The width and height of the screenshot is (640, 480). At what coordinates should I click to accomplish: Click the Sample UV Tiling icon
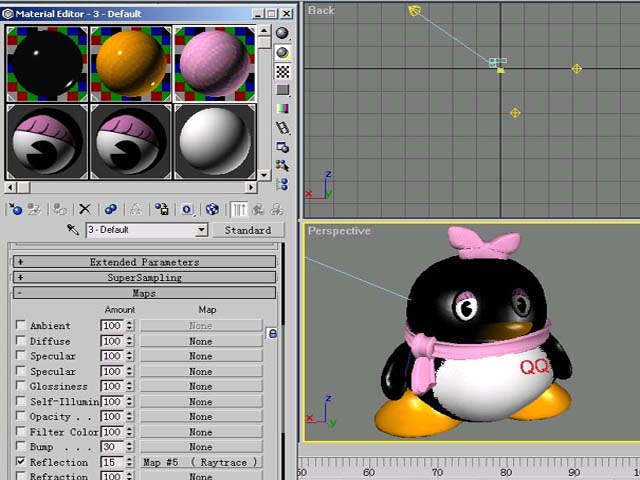pos(282,90)
